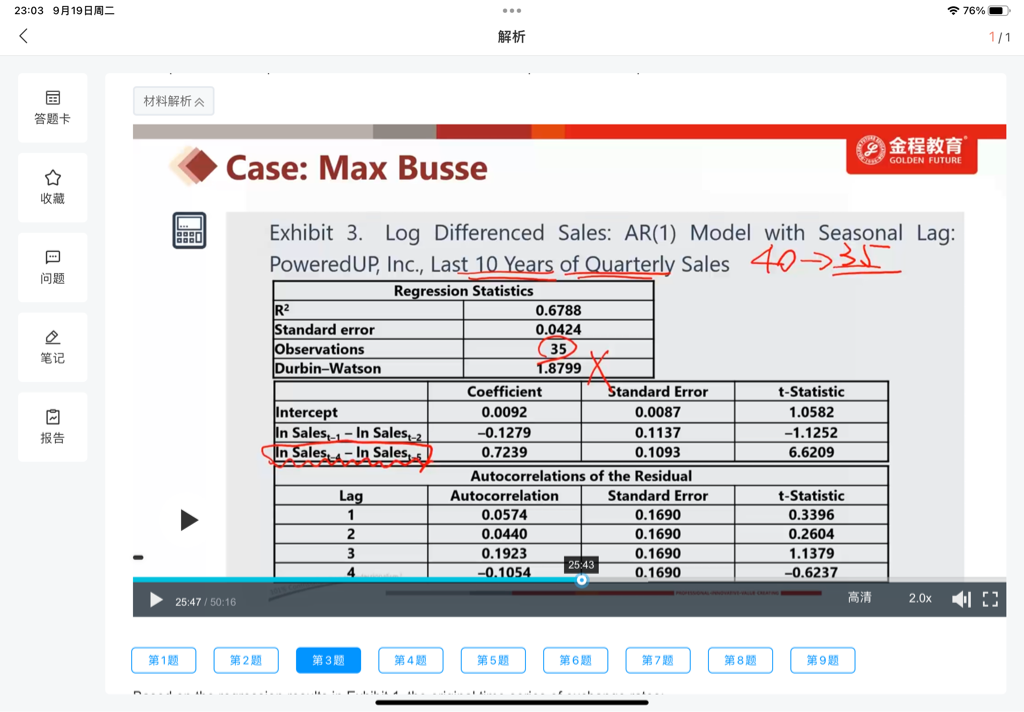Click the video progress slider handle
This screenshot has width=1024, height=712.
(x=582, y=580)
